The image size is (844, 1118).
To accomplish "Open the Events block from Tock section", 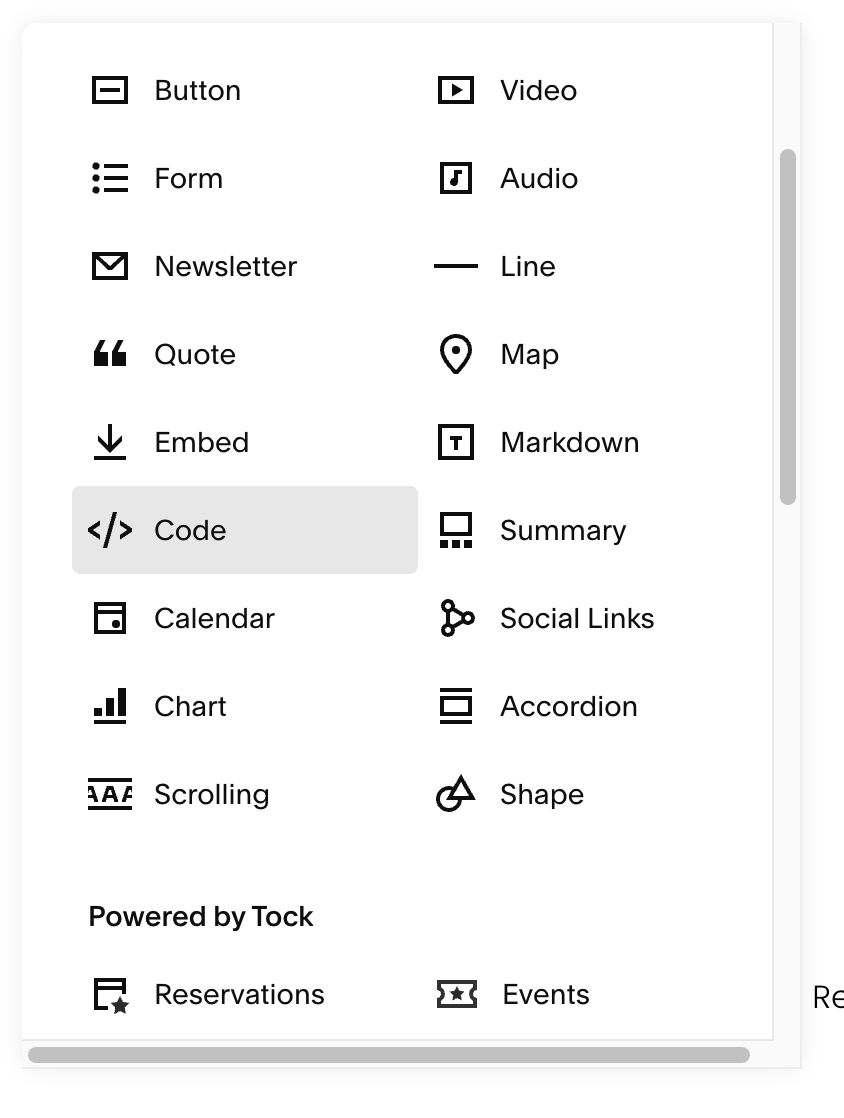I will (x=455, y=994).
